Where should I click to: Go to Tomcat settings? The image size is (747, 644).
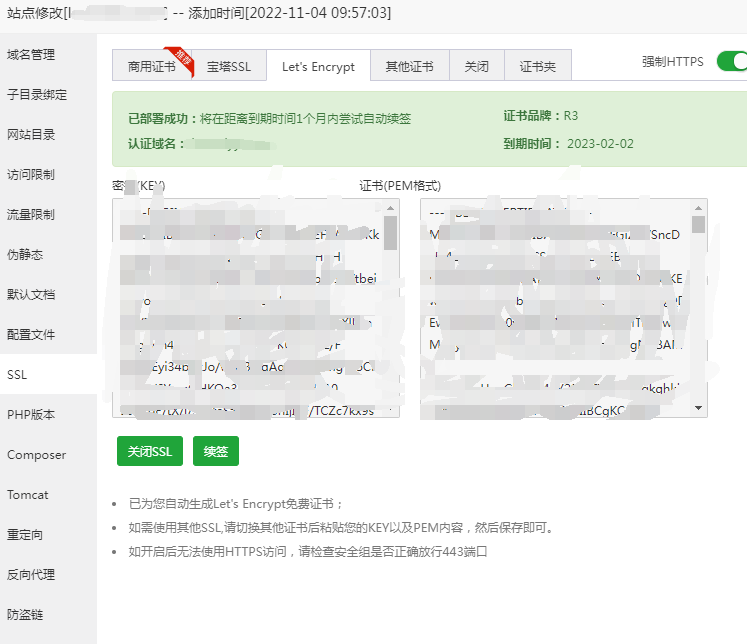click(28, 495)
